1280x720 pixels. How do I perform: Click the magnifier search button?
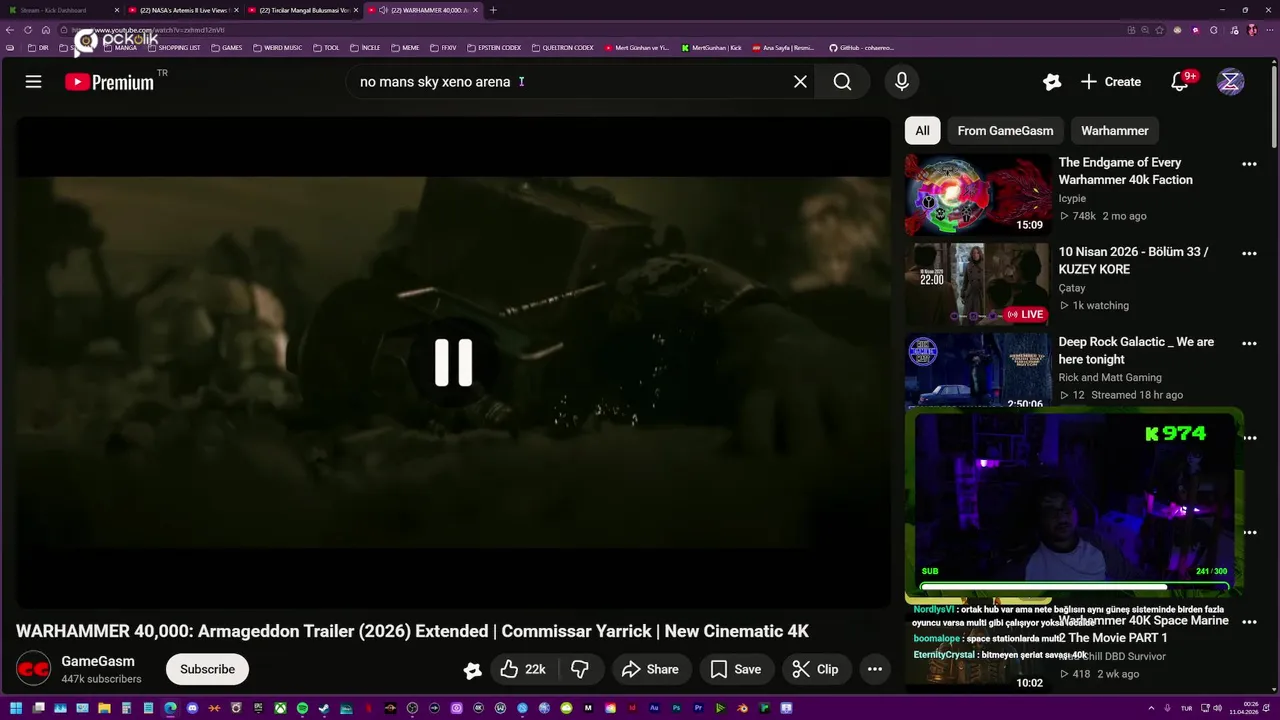[x=842, y=82]
